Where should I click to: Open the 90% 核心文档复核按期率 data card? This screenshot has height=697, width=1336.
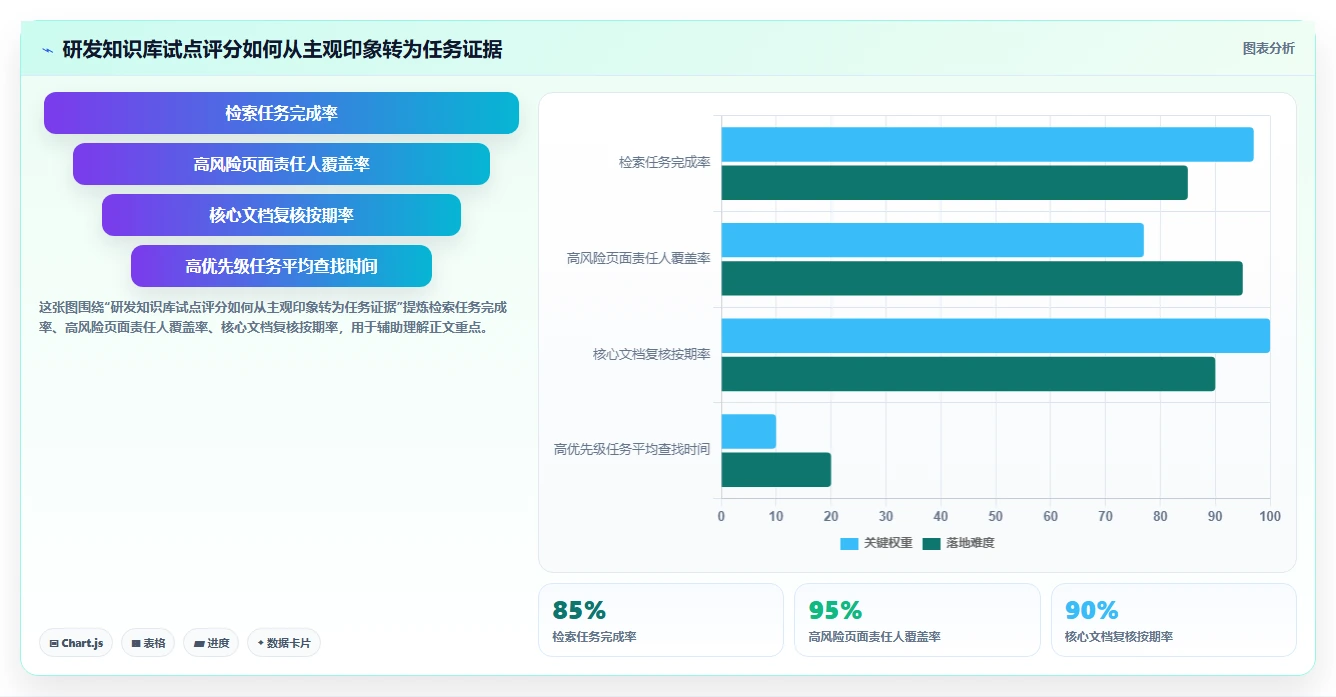tap(1173, 620)
